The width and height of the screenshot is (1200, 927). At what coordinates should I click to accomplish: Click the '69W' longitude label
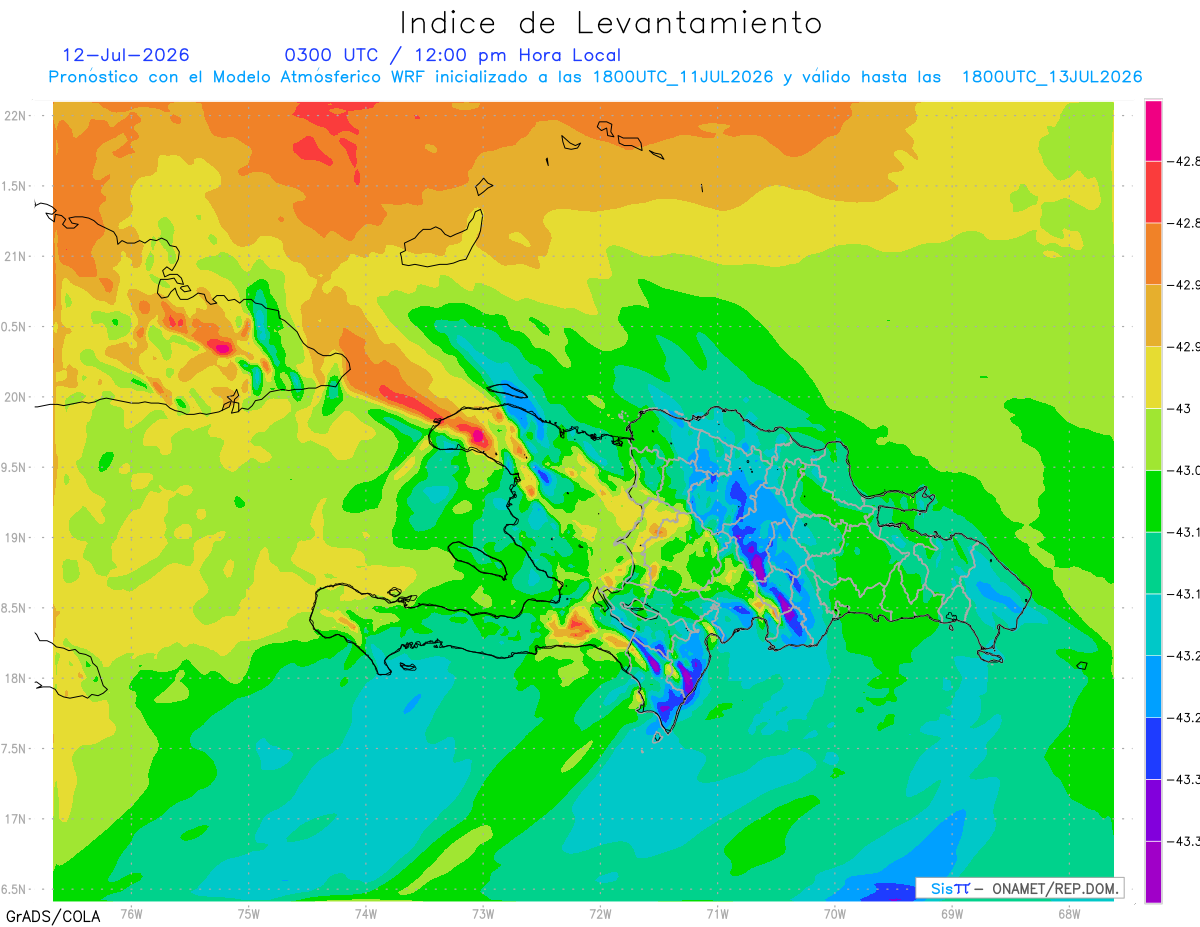coord(952,912)
